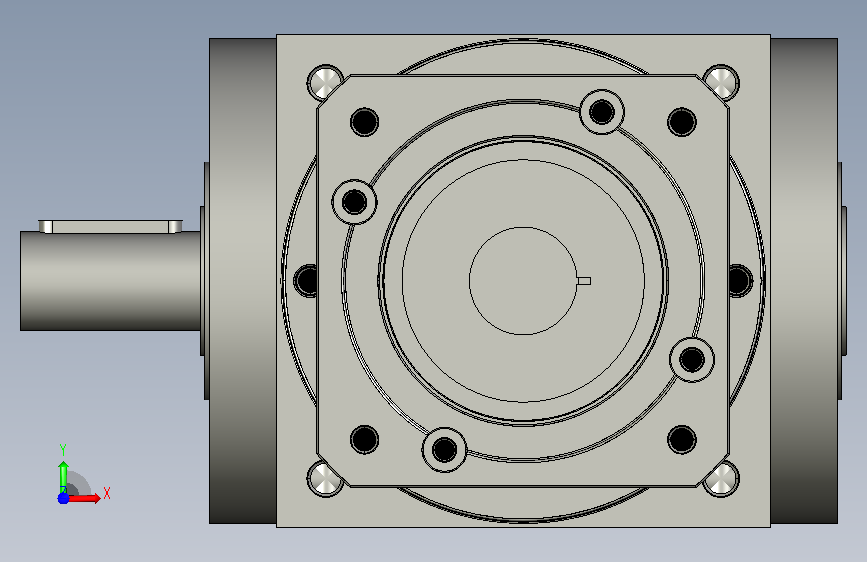Select the protruding output shaft on the left

110,281
